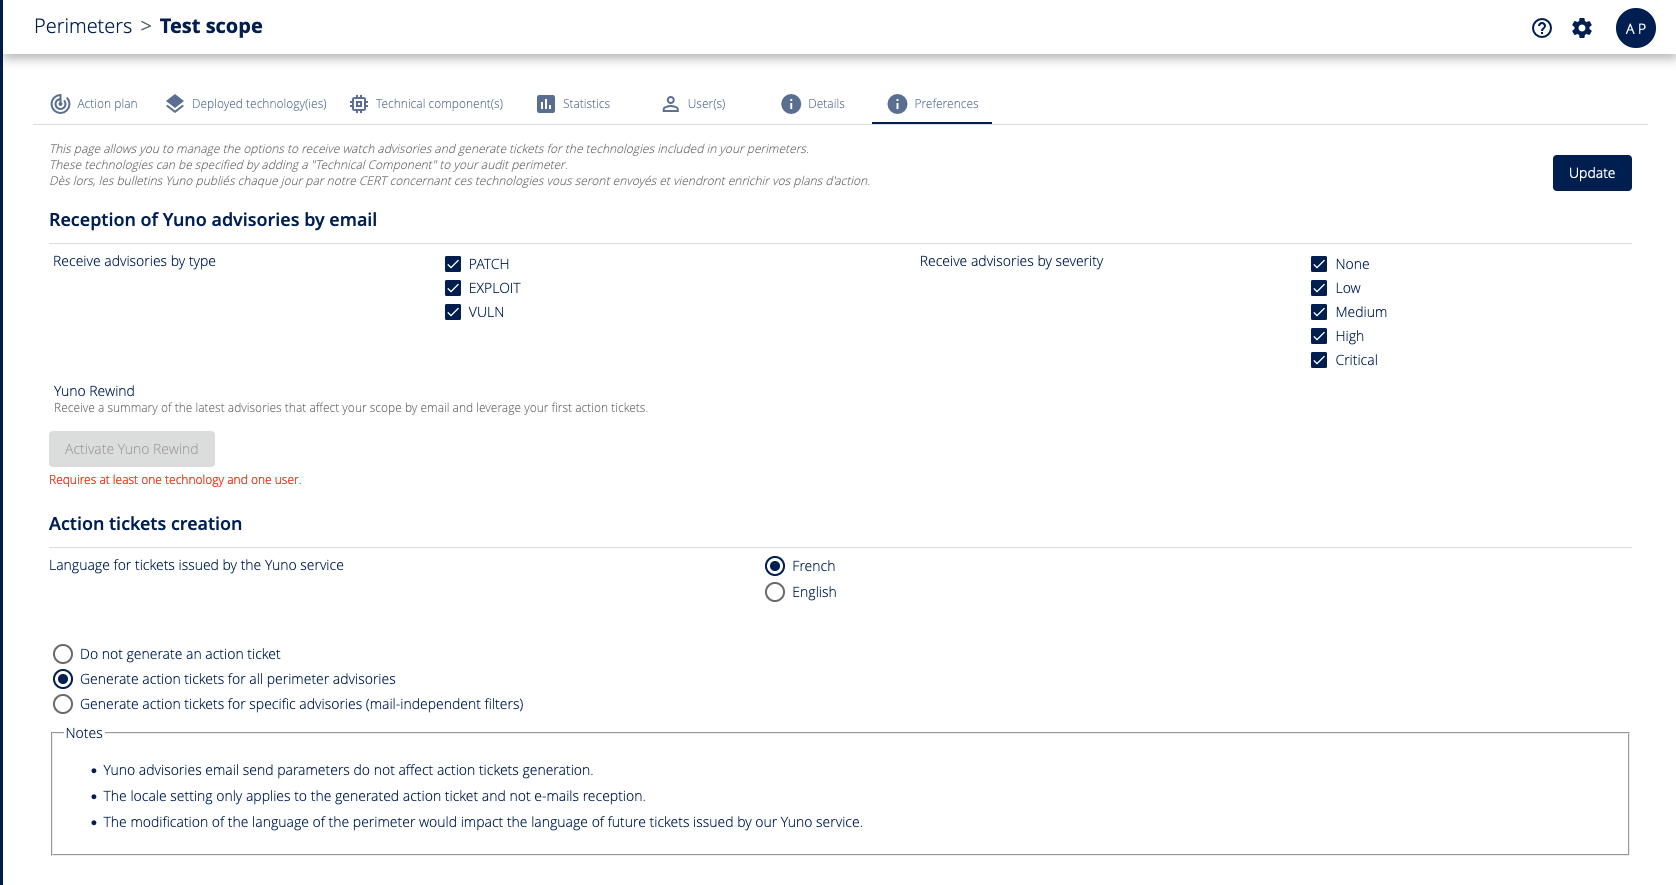Click the Technical components chip icon

point(359,104)
